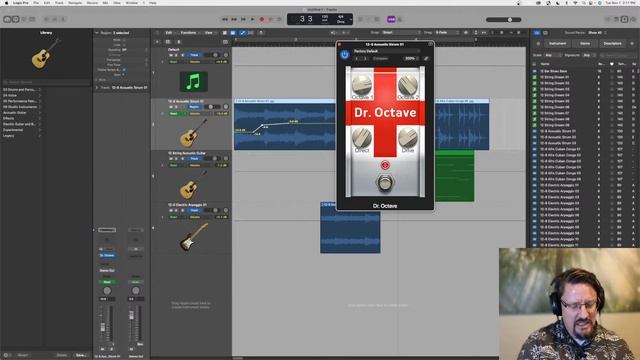Image resolution: width=640 pixels, height=360 pixels.
Task: Open the Track menu in menu bar
Action: coord(59,3)
